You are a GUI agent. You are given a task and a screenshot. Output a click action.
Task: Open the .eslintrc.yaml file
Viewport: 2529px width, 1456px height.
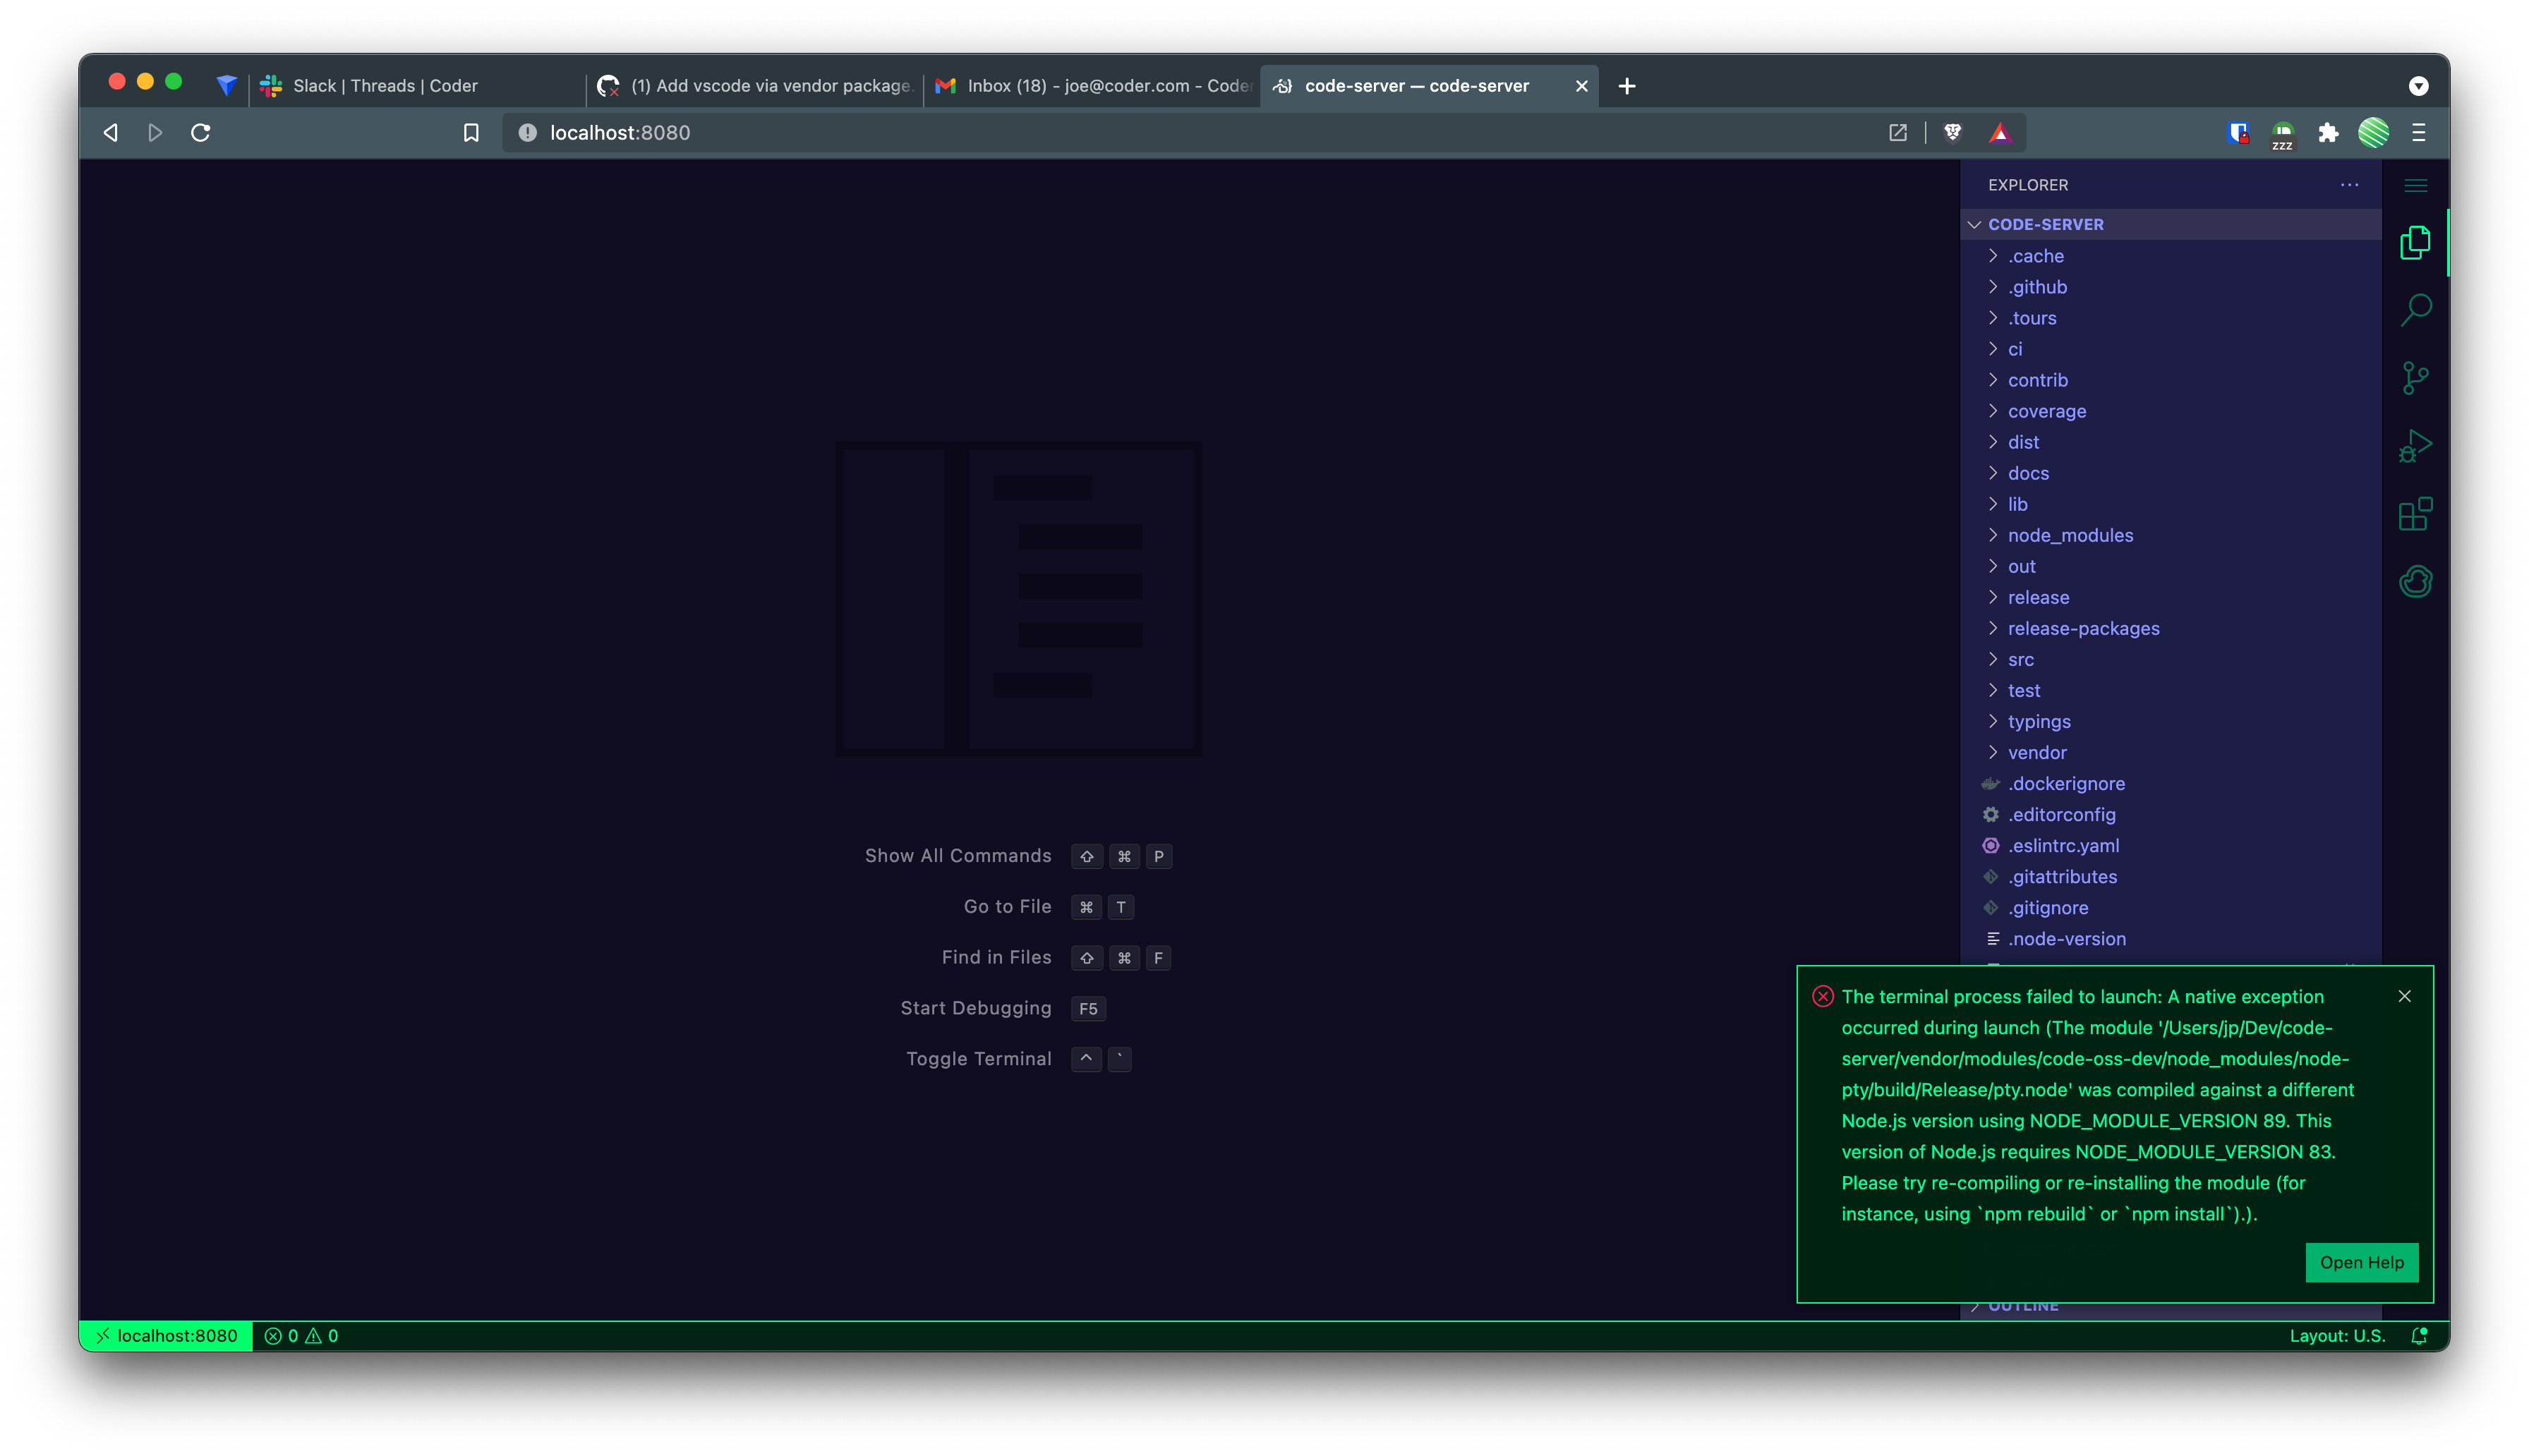coord(2170,845)
